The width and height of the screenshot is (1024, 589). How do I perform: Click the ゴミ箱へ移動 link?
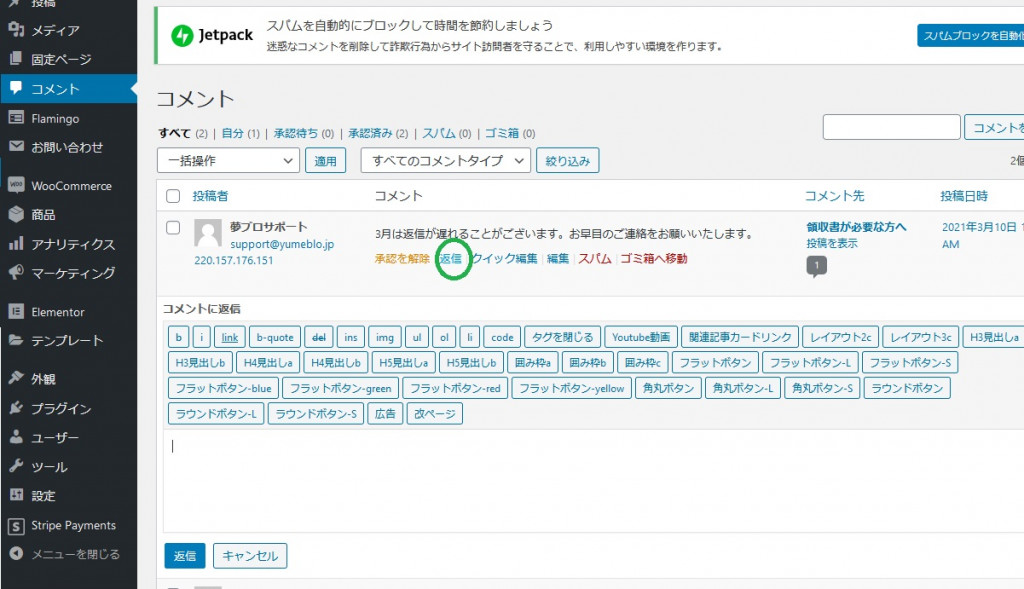pos(654,259)
